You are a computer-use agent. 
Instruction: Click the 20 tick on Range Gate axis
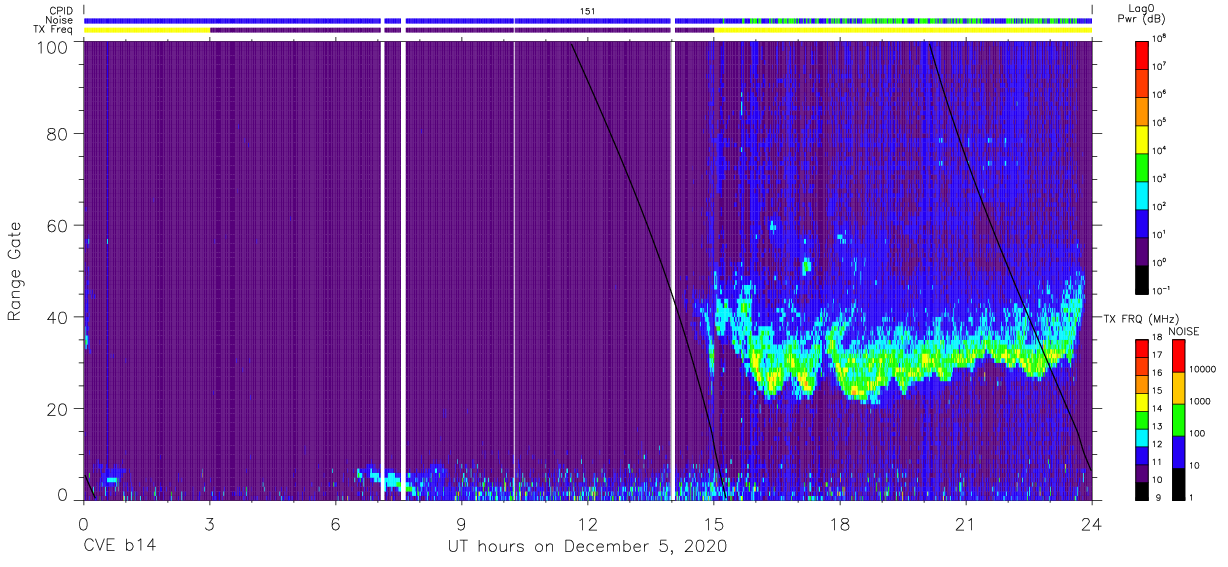[x=57, y=408]
